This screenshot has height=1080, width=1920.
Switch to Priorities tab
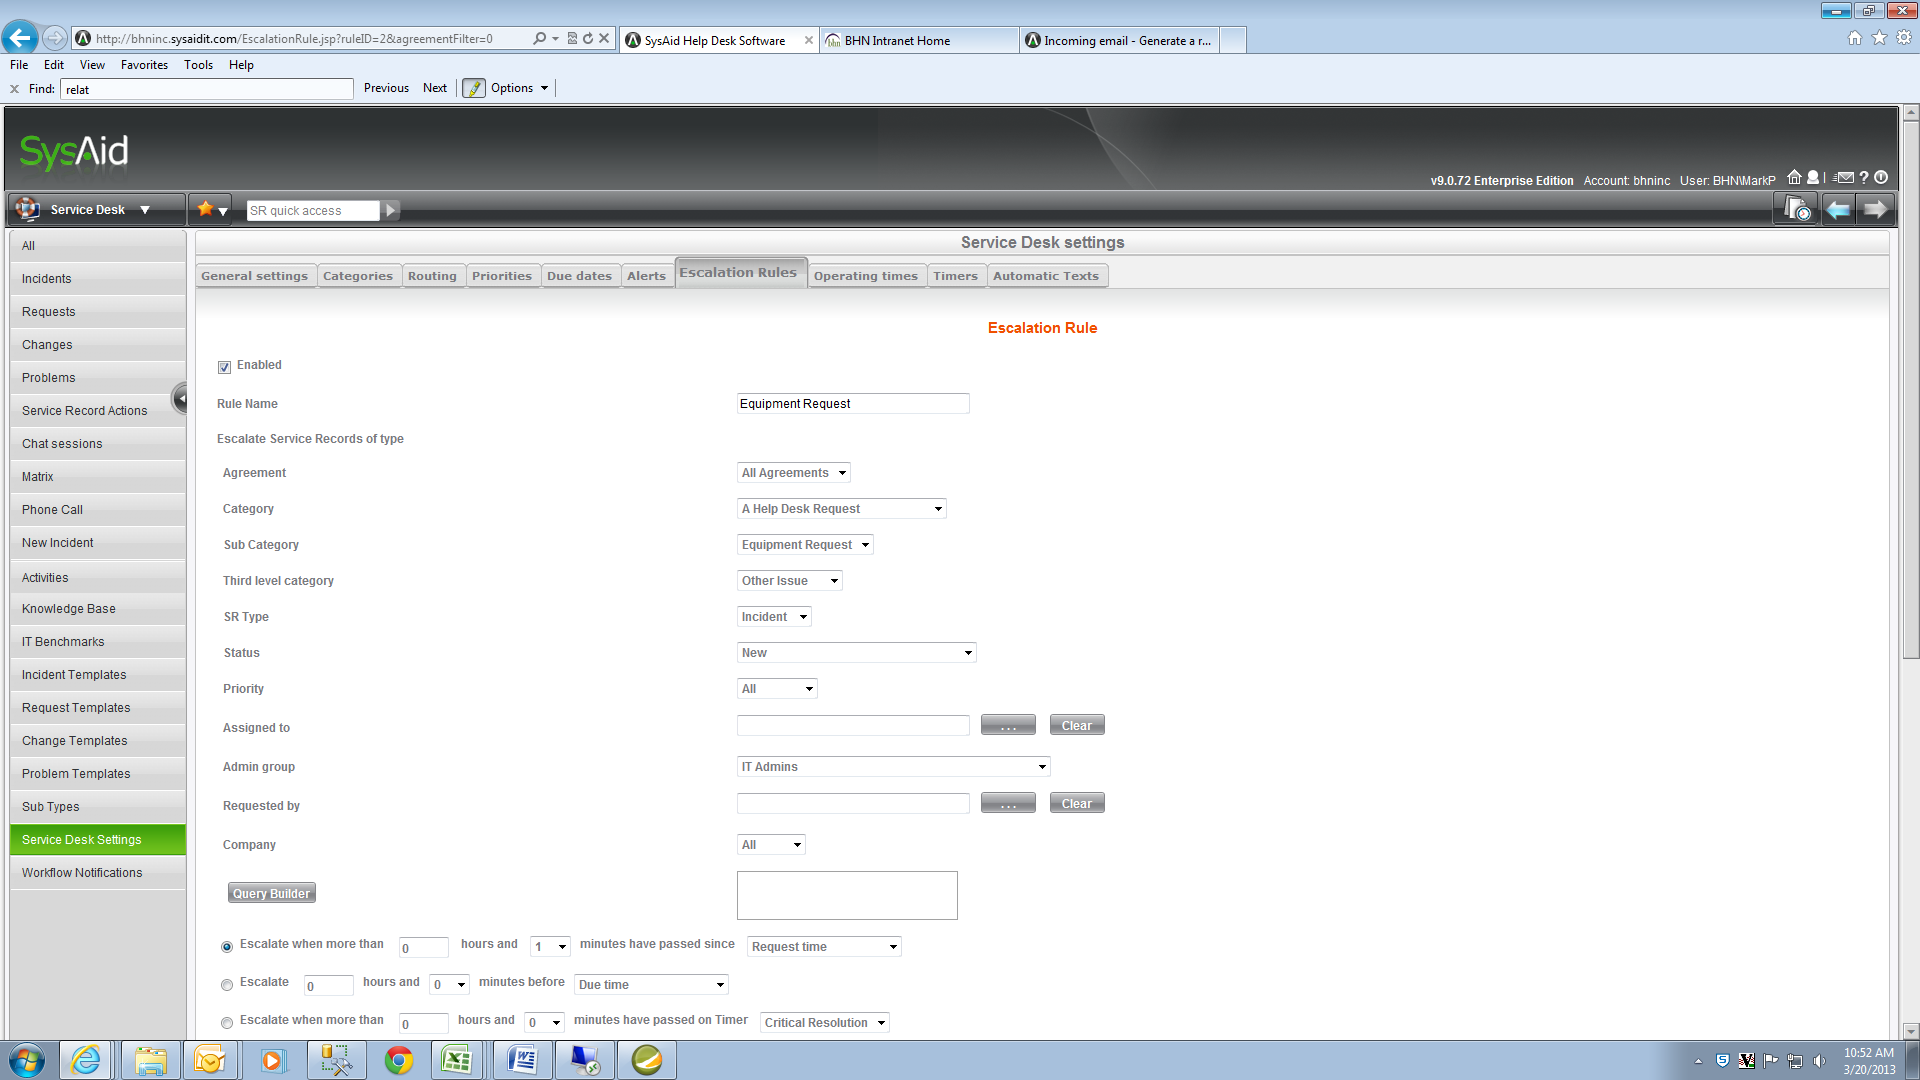click(502, 276)
